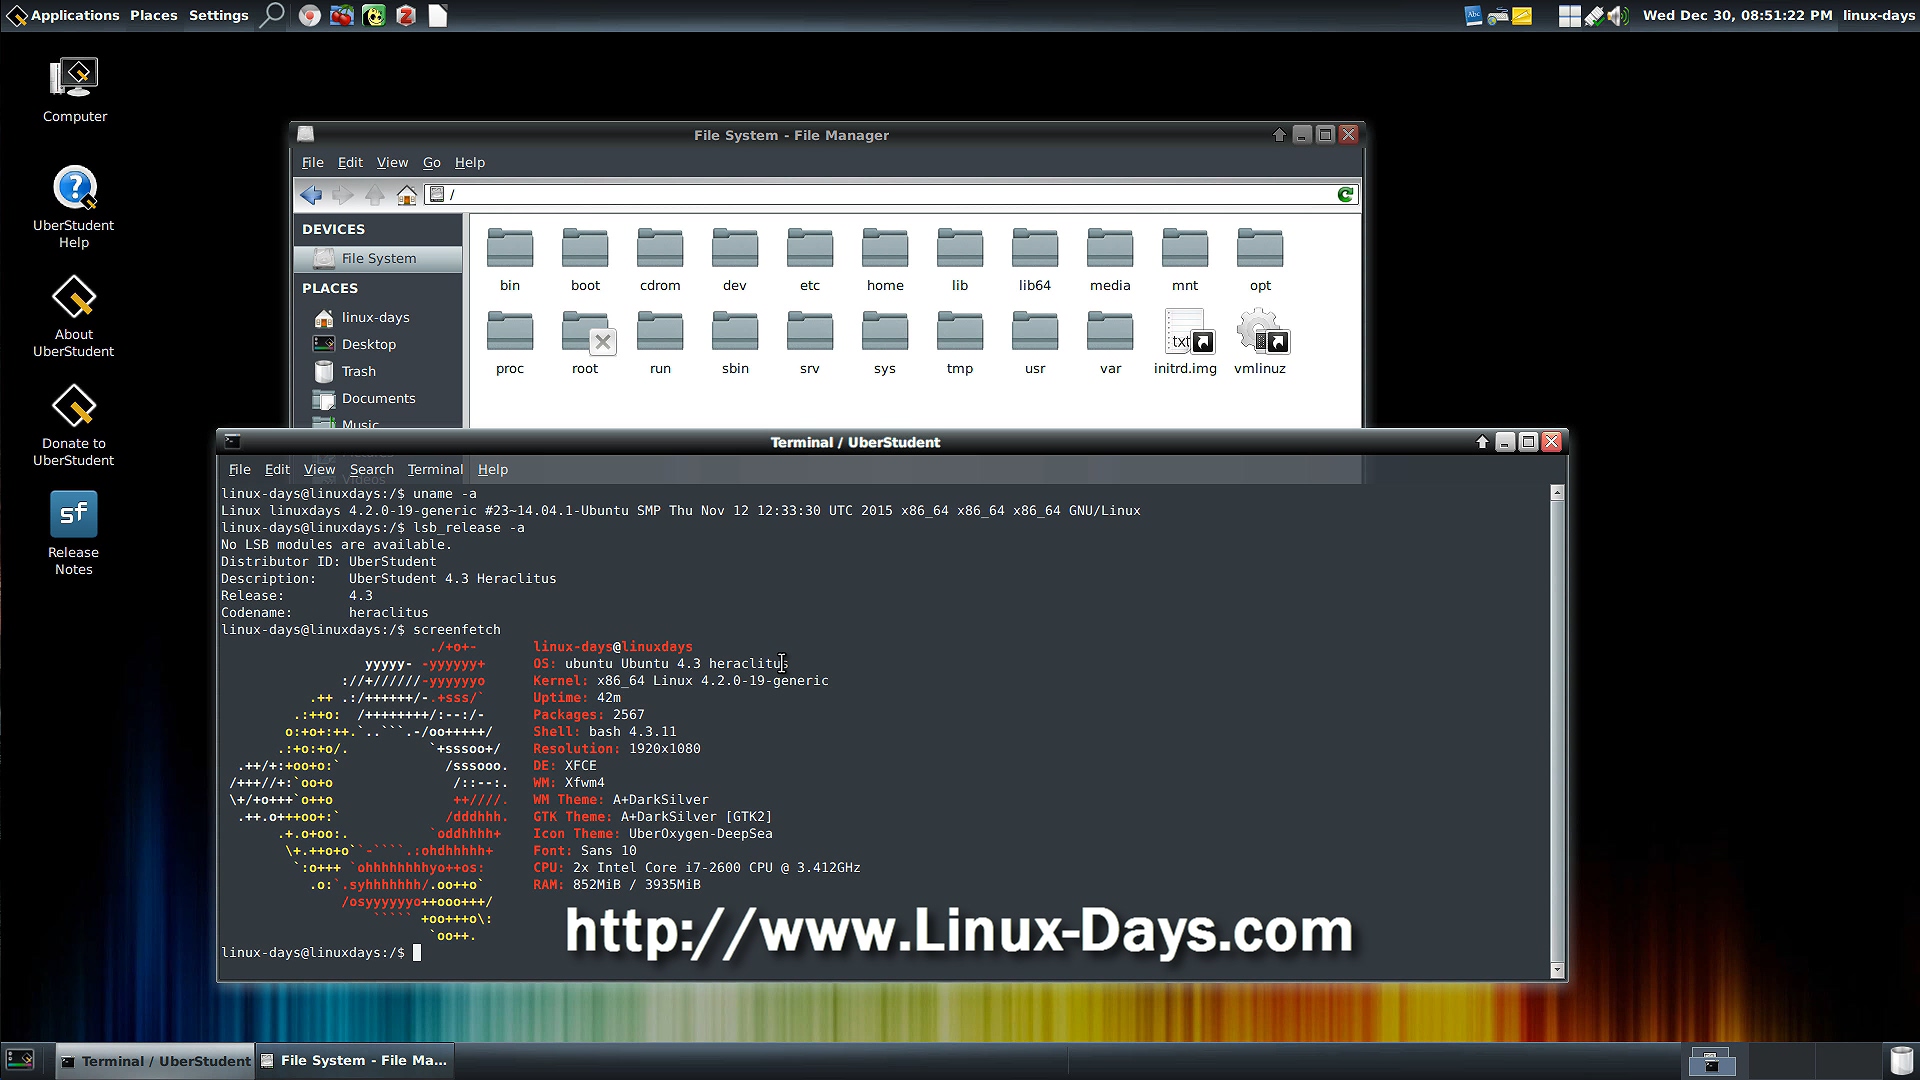This screenshot has width=1920, height=1080.
Task: Select the opt folder
Action: [1260, 259]
